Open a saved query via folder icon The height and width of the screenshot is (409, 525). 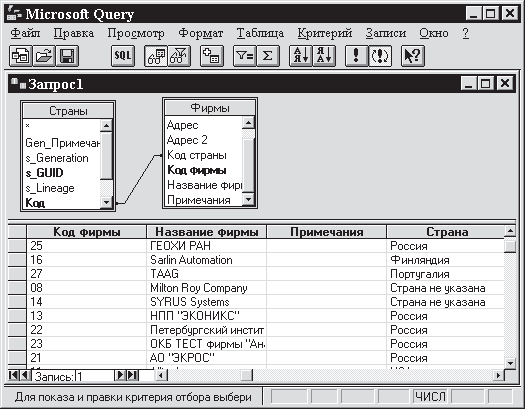tap(44, 56)
